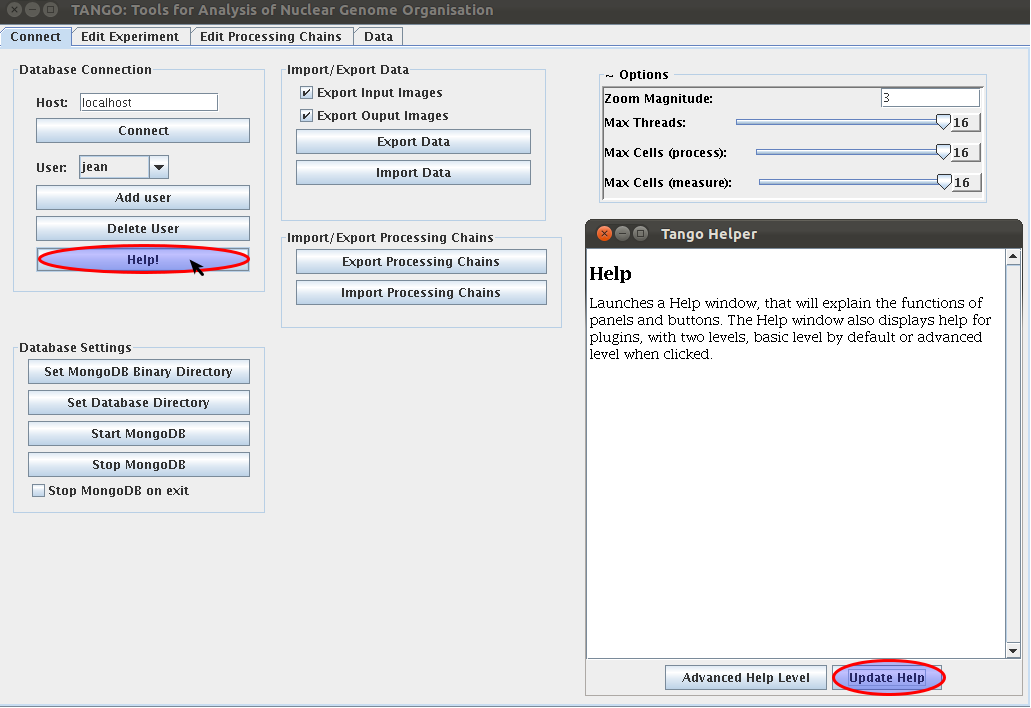Click the Max Cells (process) value 16
Image resolution: width=1031 pixels, height=708 pixels.
tap(965, 153)
